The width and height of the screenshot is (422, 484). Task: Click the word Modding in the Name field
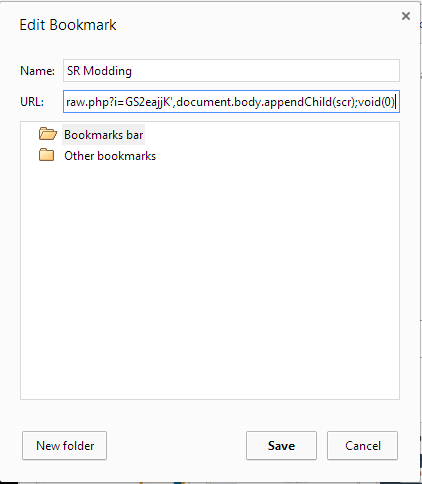click(107, 71)
